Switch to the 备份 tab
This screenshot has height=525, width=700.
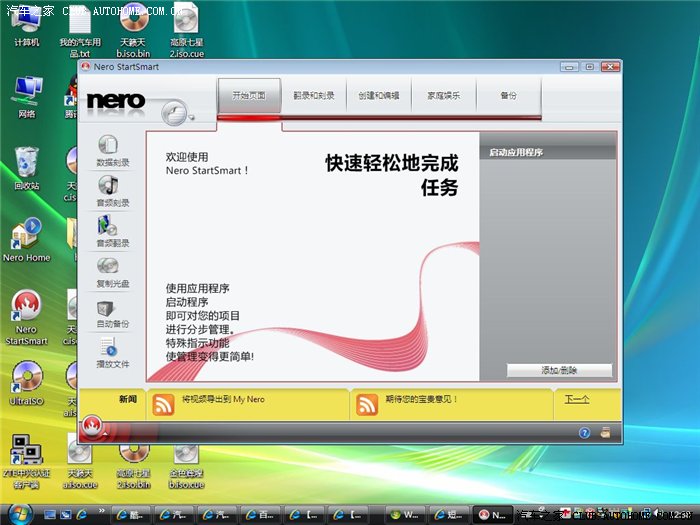[x=508, y=95]
